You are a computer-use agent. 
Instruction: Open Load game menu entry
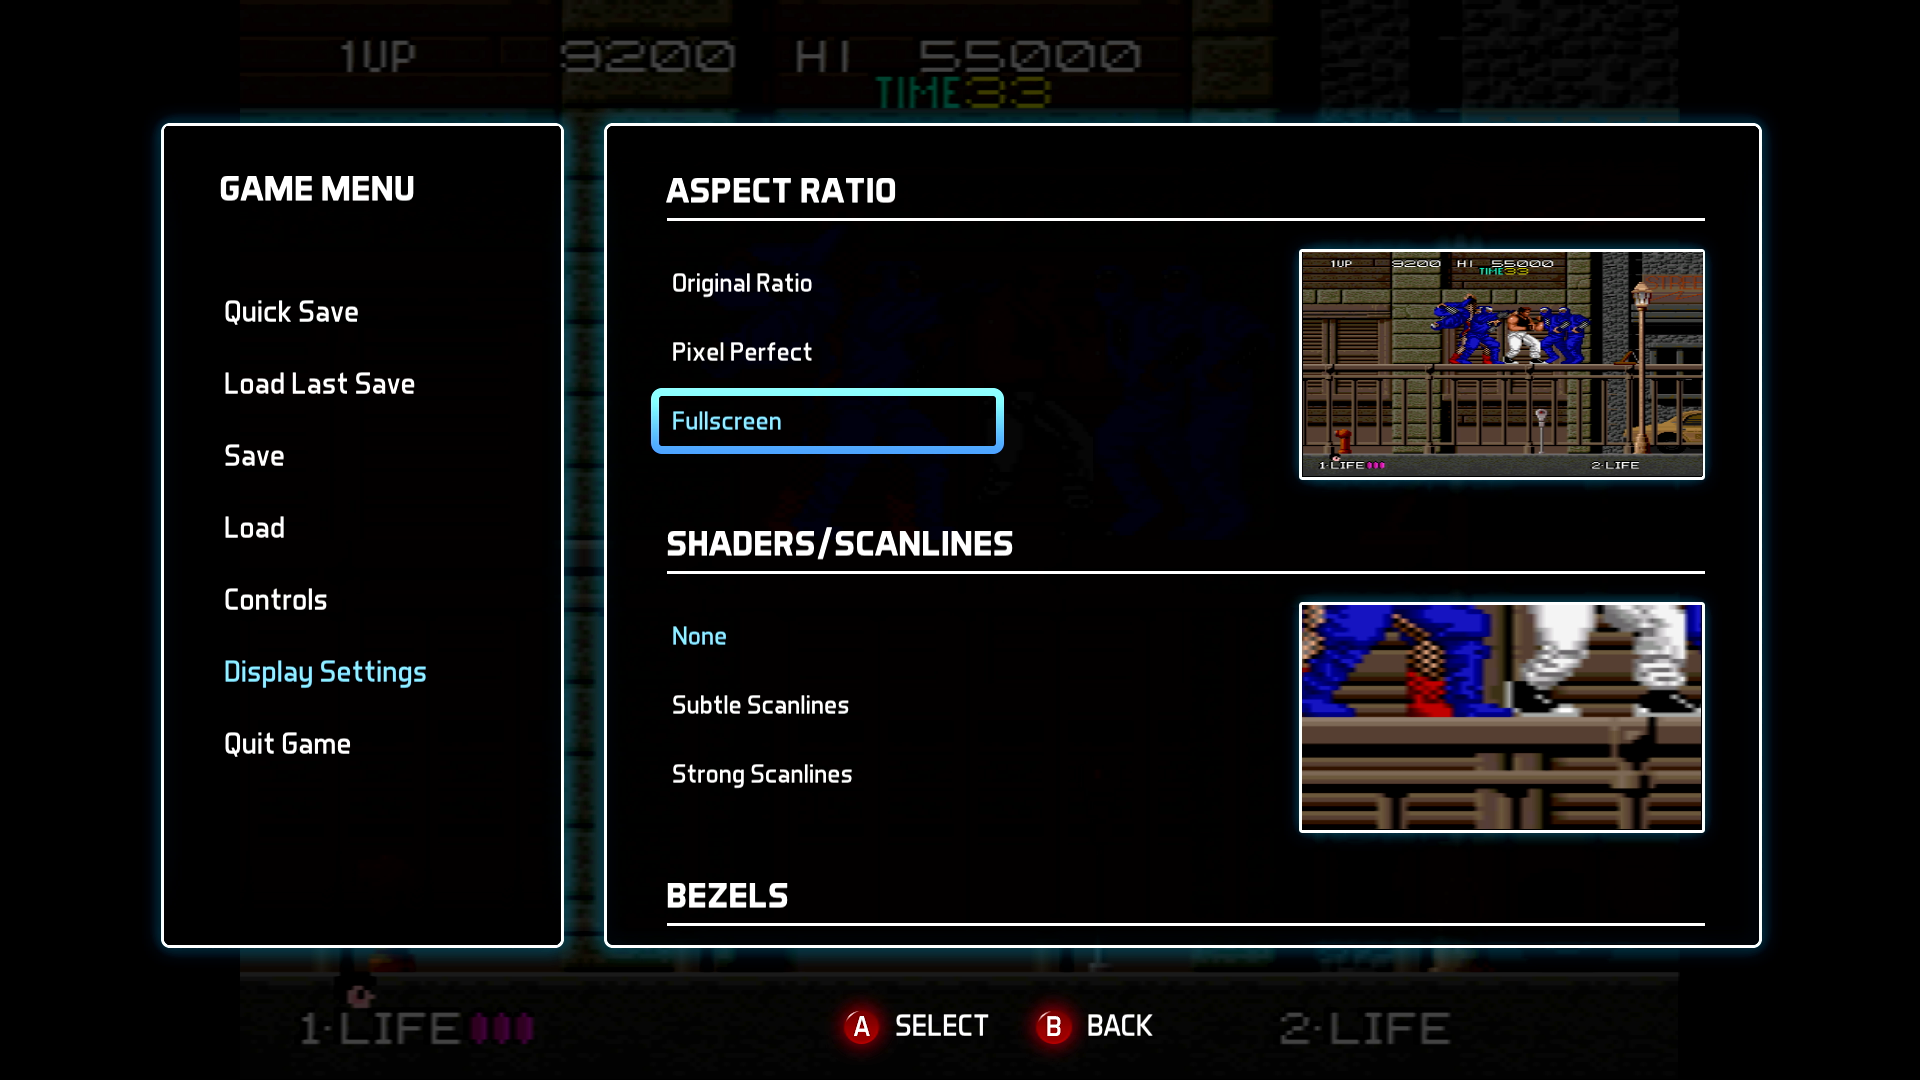(x=255, y=526)
